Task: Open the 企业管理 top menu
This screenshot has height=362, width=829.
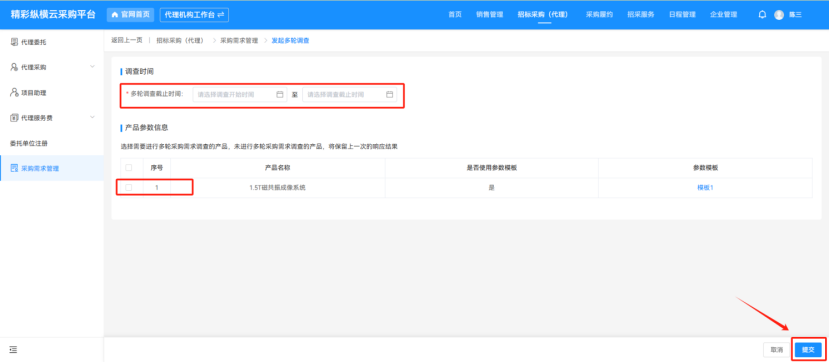Action: coord(723,15)
